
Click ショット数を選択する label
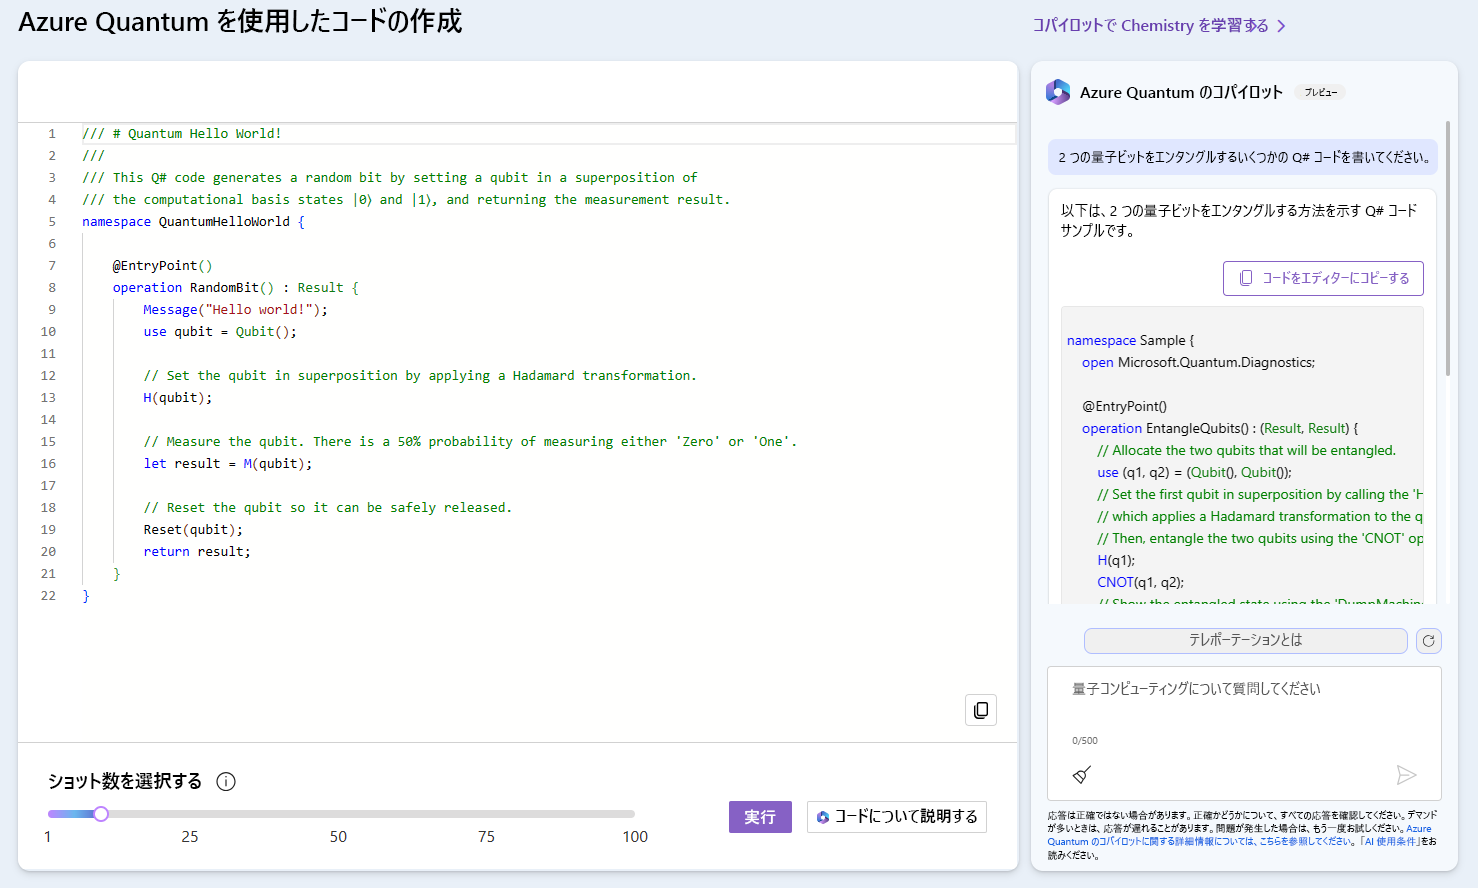pos(125,782)
